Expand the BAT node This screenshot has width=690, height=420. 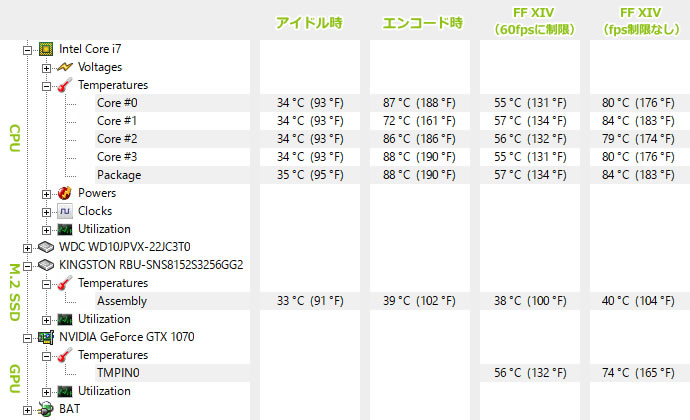(27, 410)
